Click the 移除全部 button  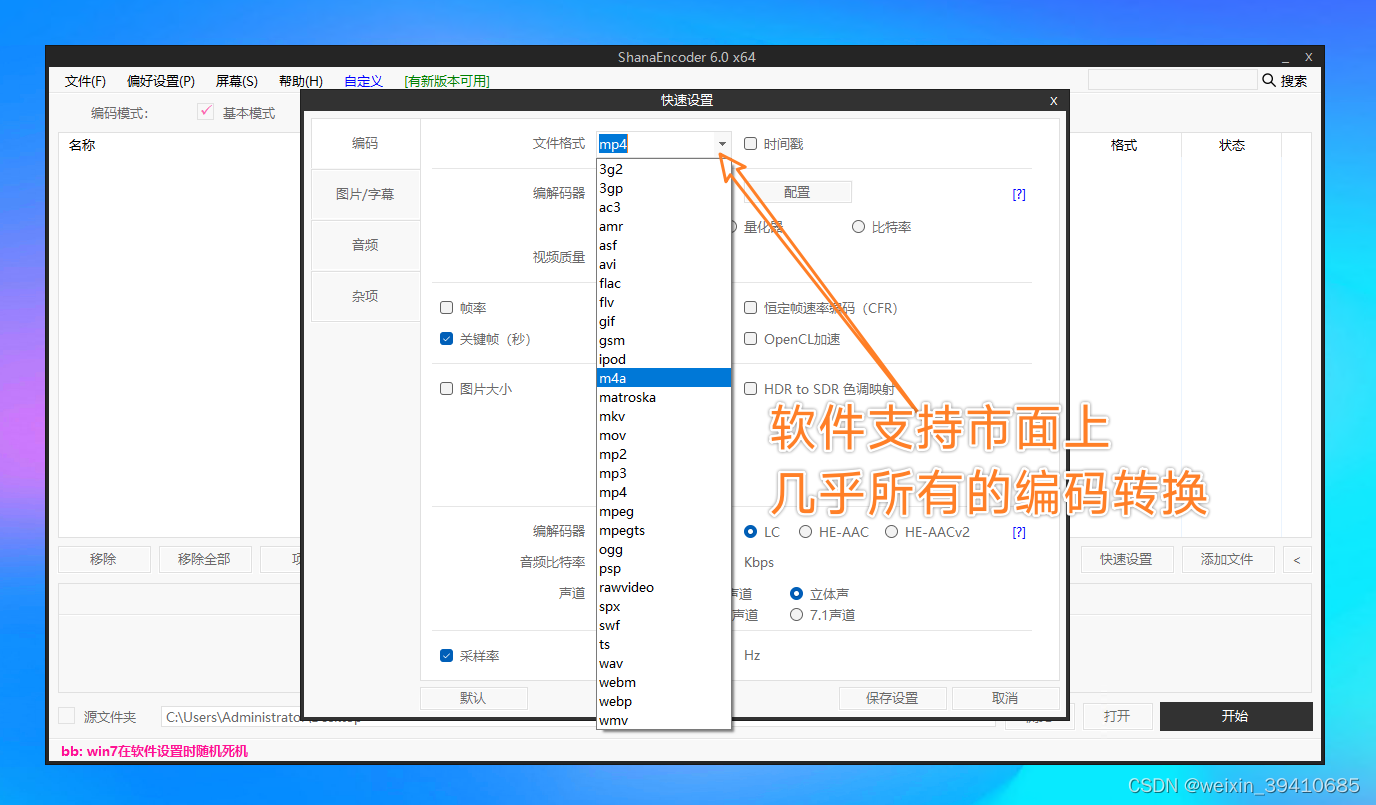point(205,559)
